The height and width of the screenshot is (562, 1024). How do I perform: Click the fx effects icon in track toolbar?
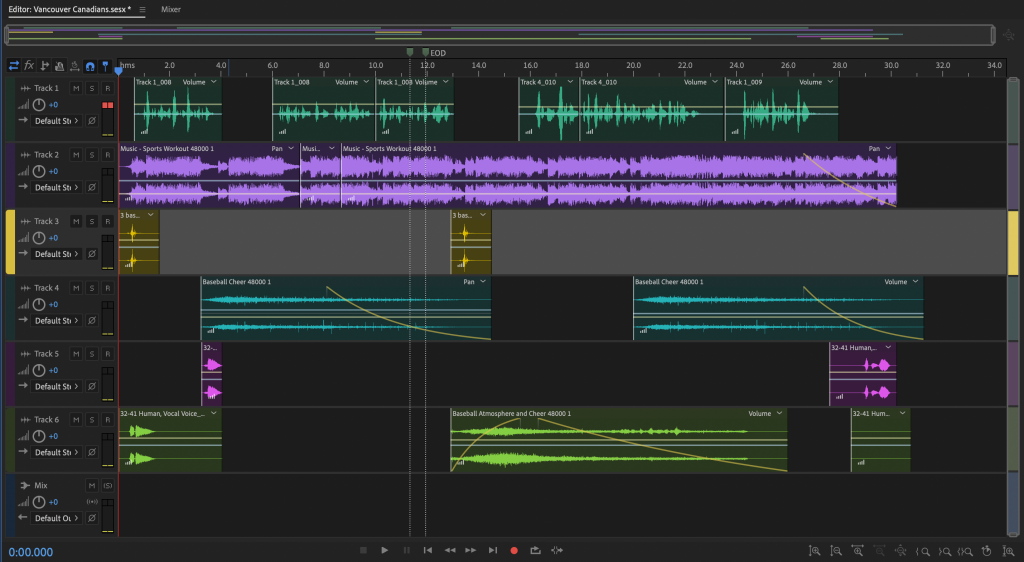pyautogui.click(x=29, y=66)
